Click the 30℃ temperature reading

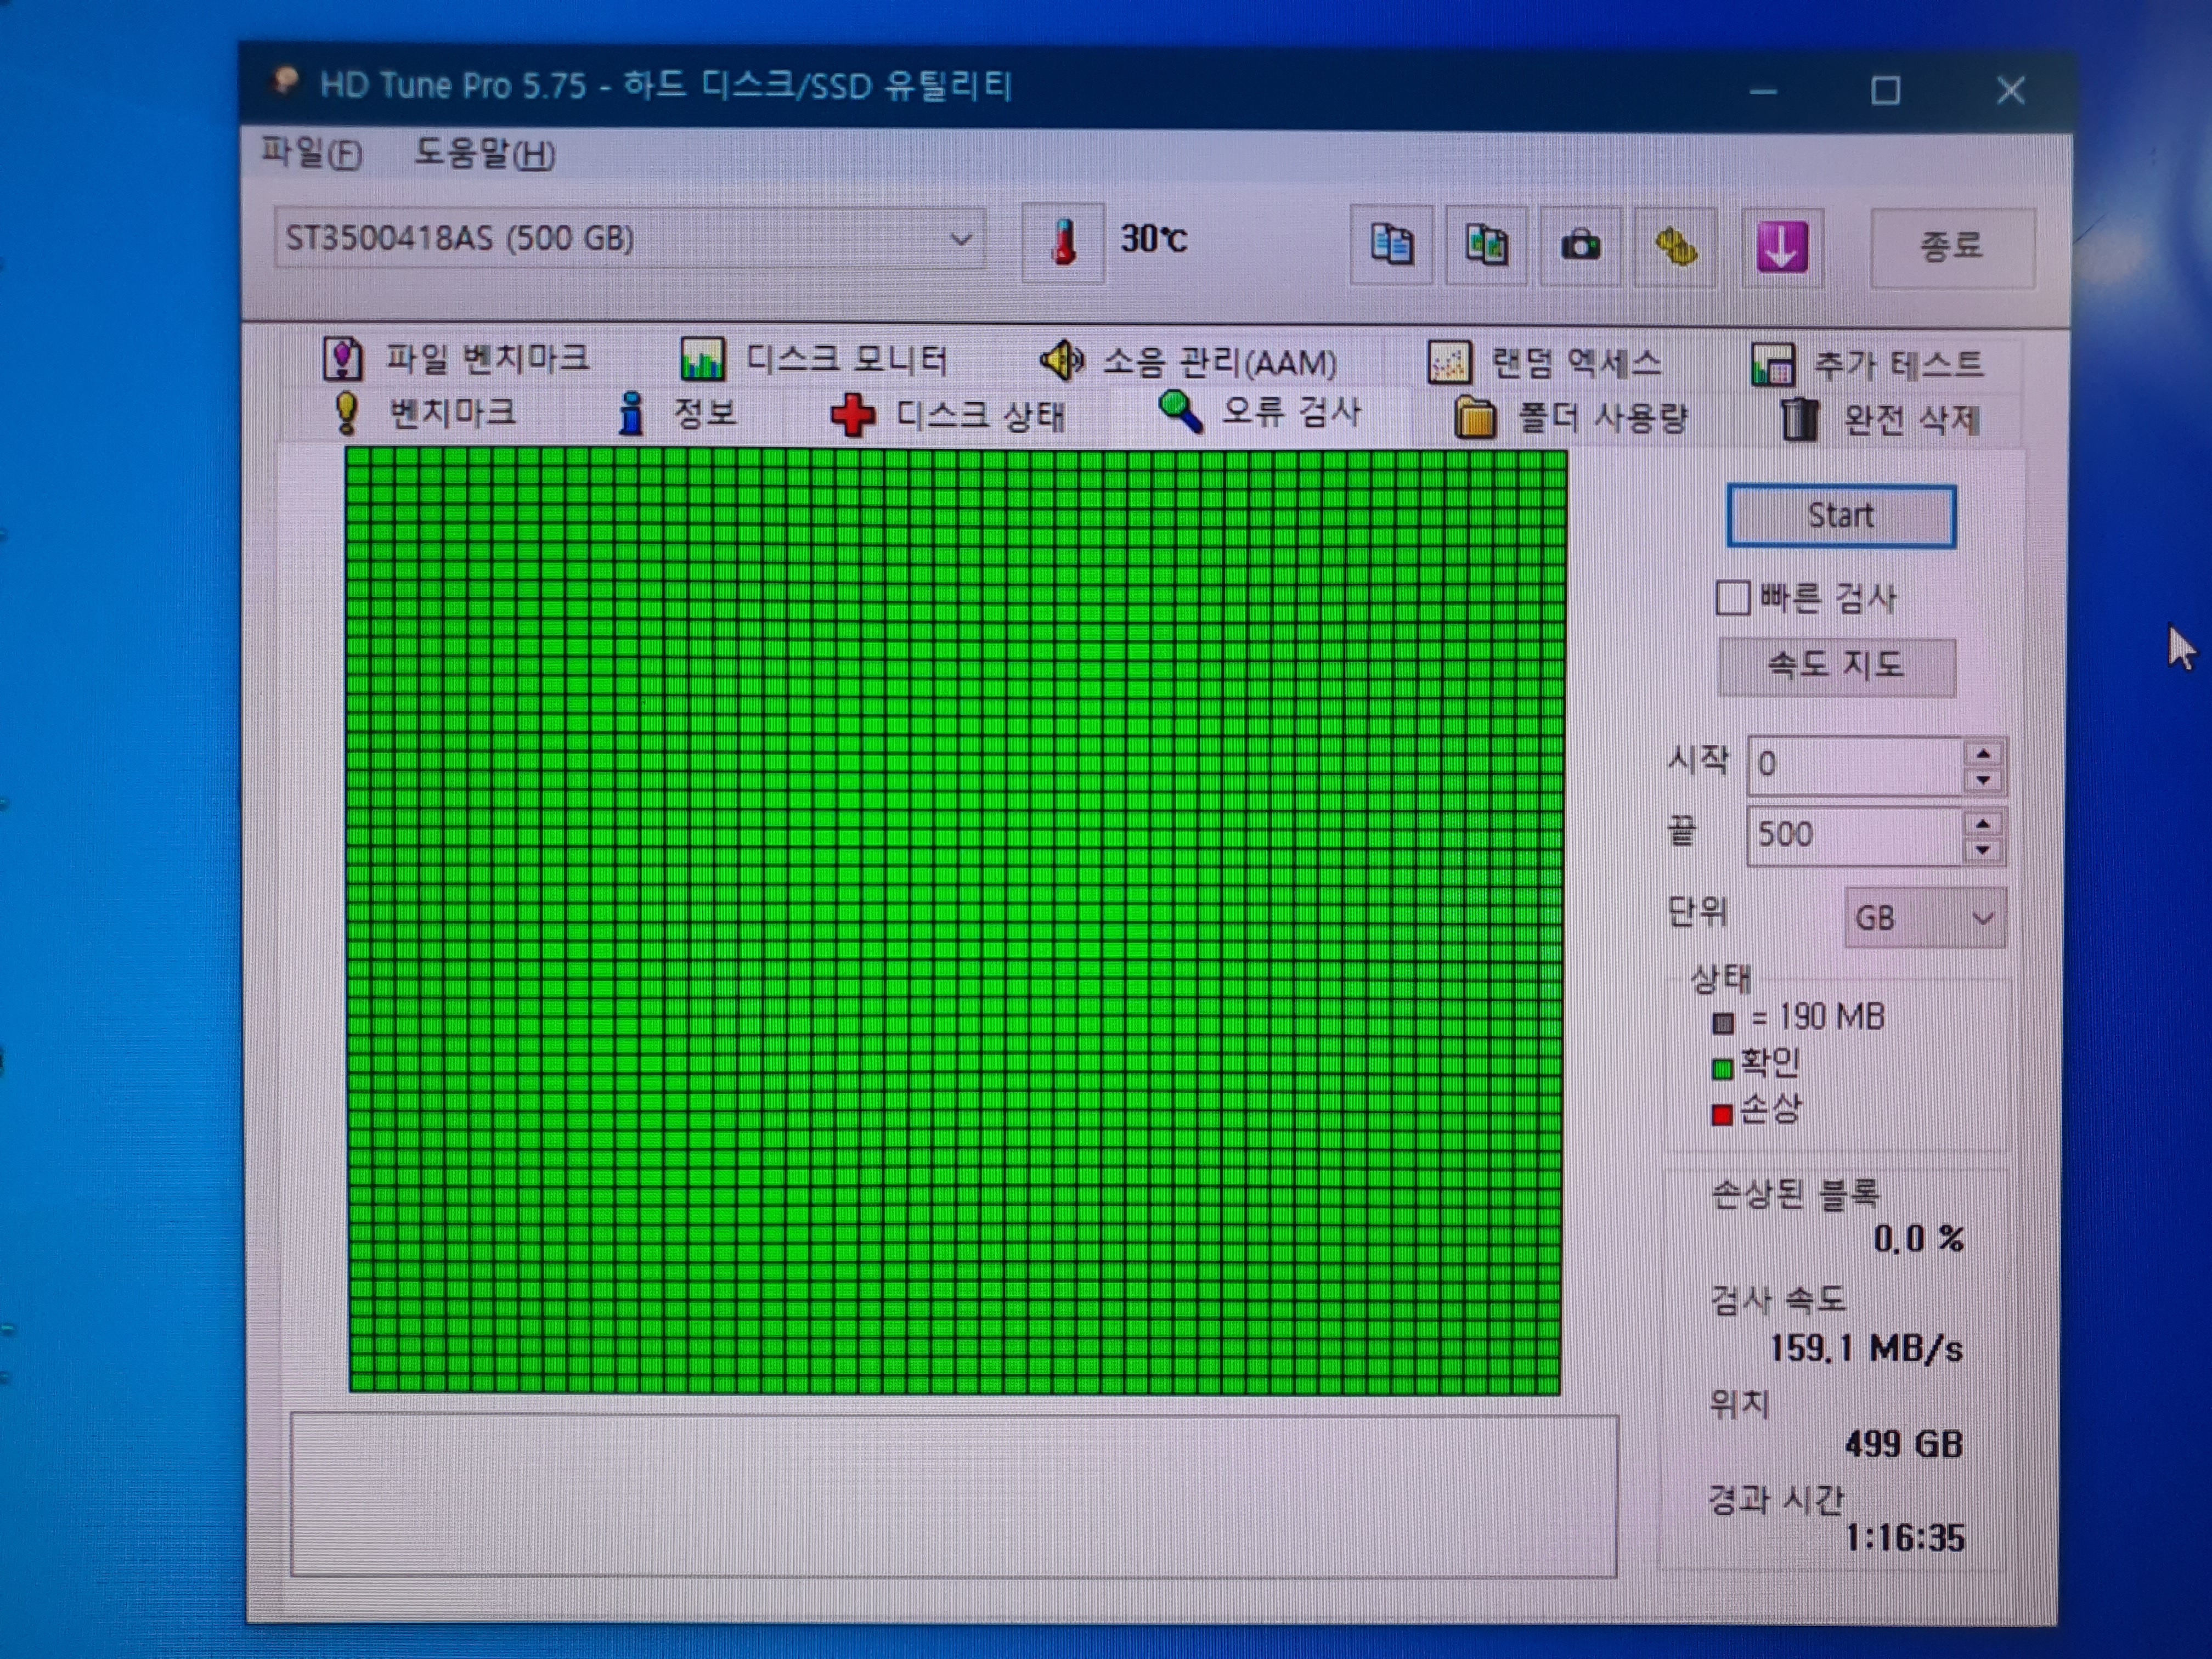click(x=1154, y=239)
